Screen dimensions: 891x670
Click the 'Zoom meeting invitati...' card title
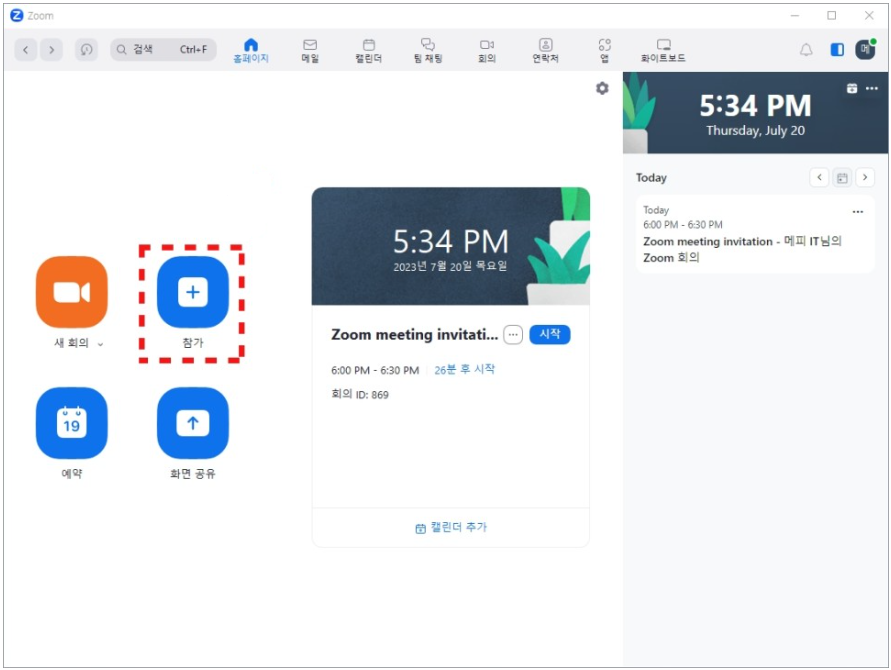[414, 335]
